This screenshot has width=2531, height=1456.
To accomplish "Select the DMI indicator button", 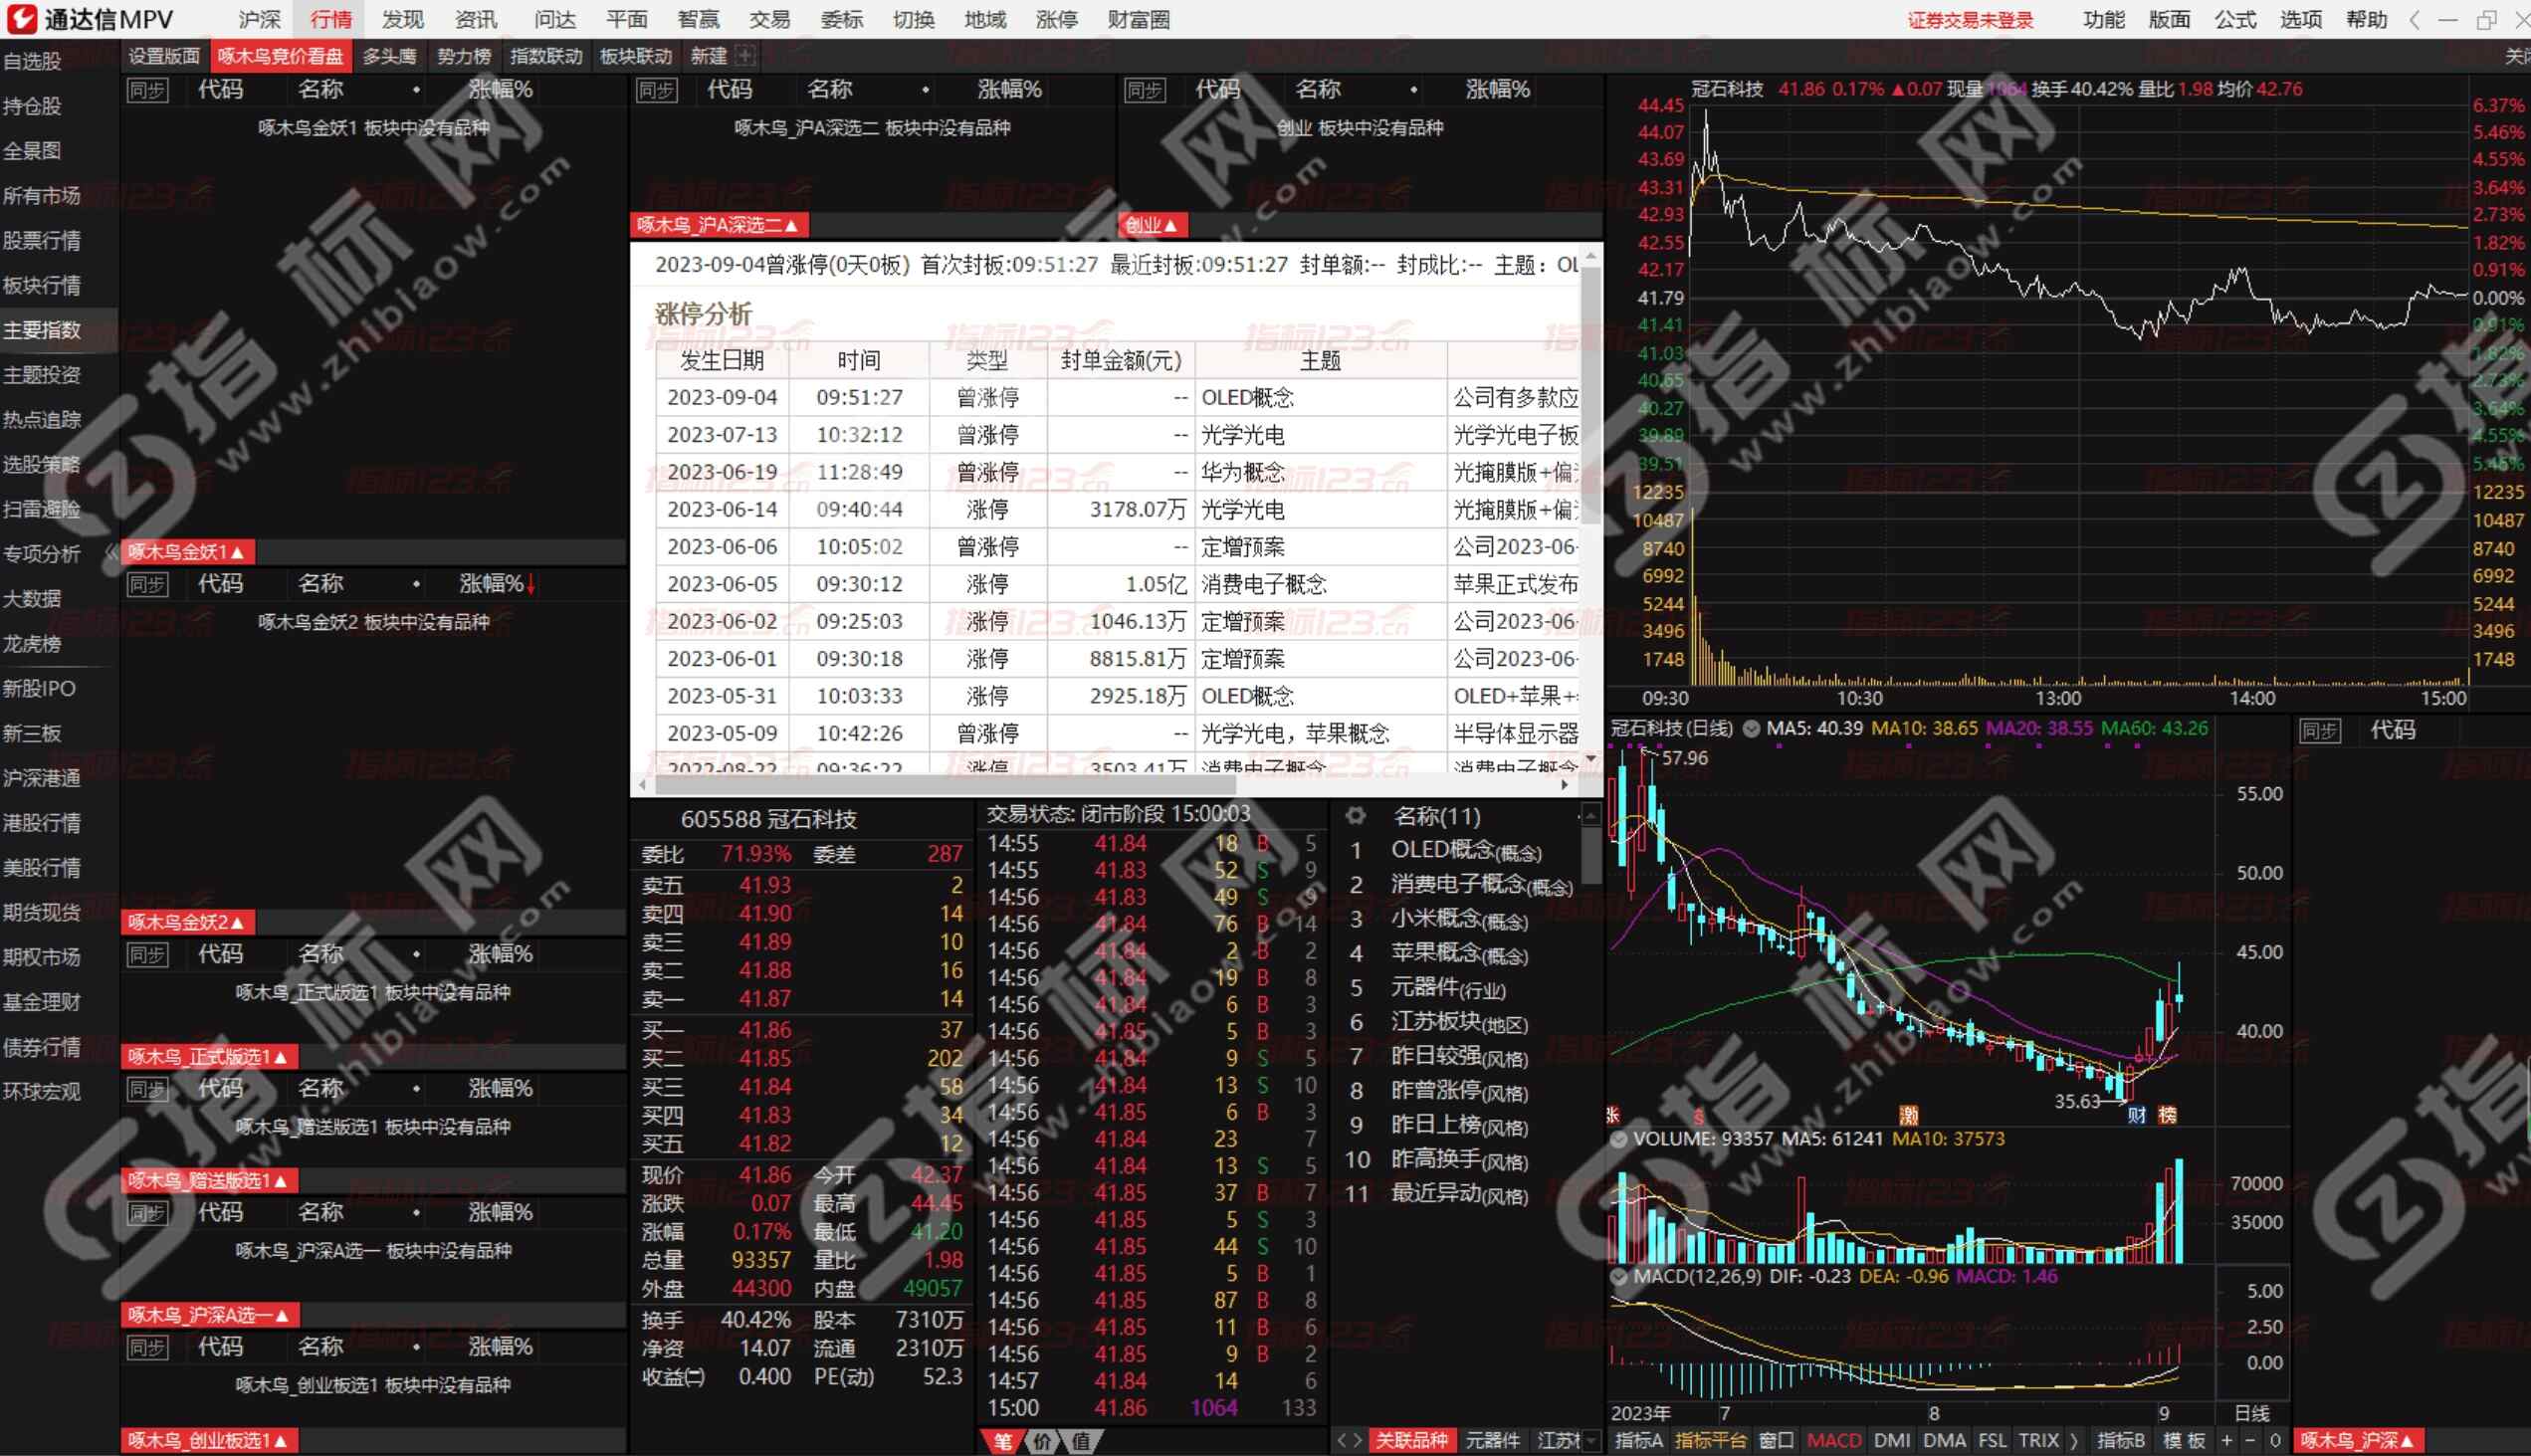I will 1891,1440.
